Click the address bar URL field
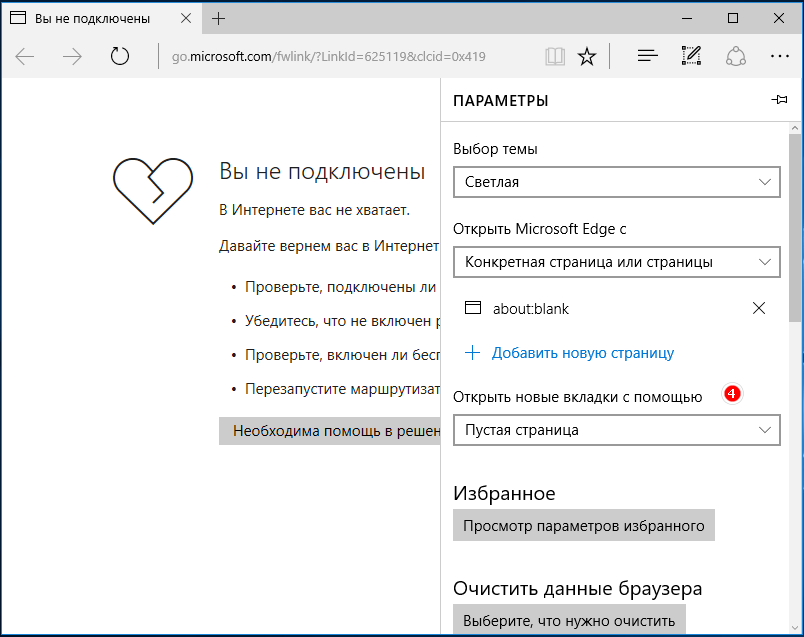 coord(340,56)
